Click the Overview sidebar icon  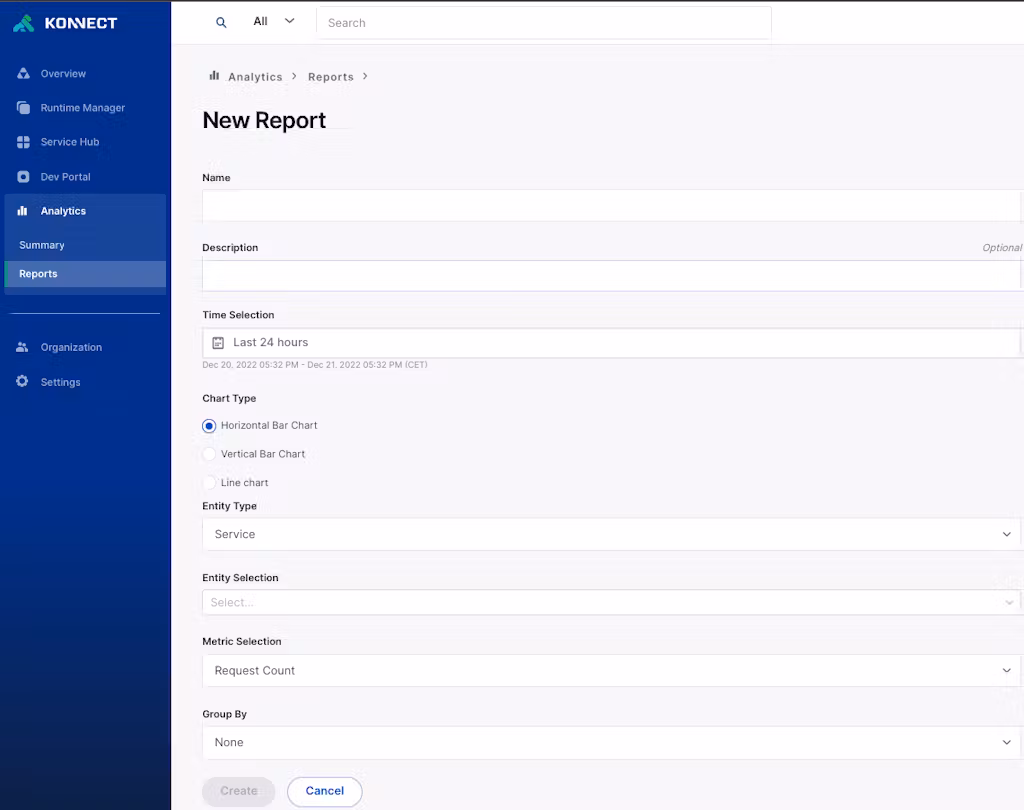coord(23,74)
